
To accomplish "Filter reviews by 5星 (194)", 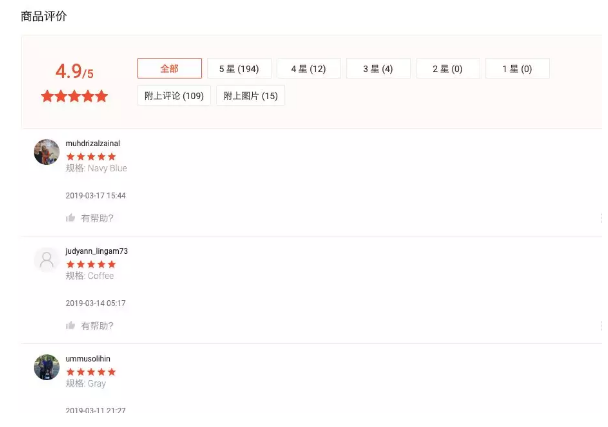I will click(x=239, y=69).
